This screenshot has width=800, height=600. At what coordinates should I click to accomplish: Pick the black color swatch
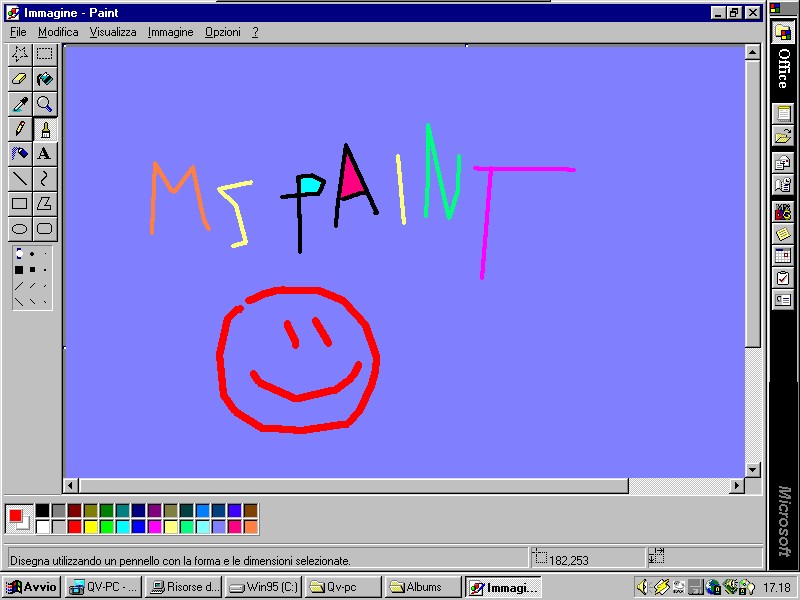click(x=43, y=511)
